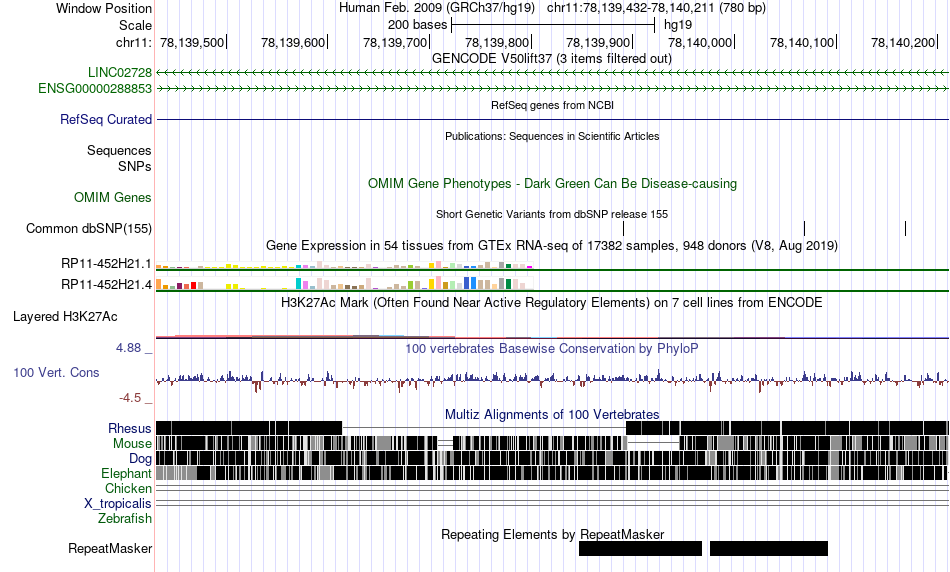Image resolution: width=950 pixels, height=572 pixels.
Task: Click the 100 vertebrates PhyloP conservation title
Action: [552, 348]
